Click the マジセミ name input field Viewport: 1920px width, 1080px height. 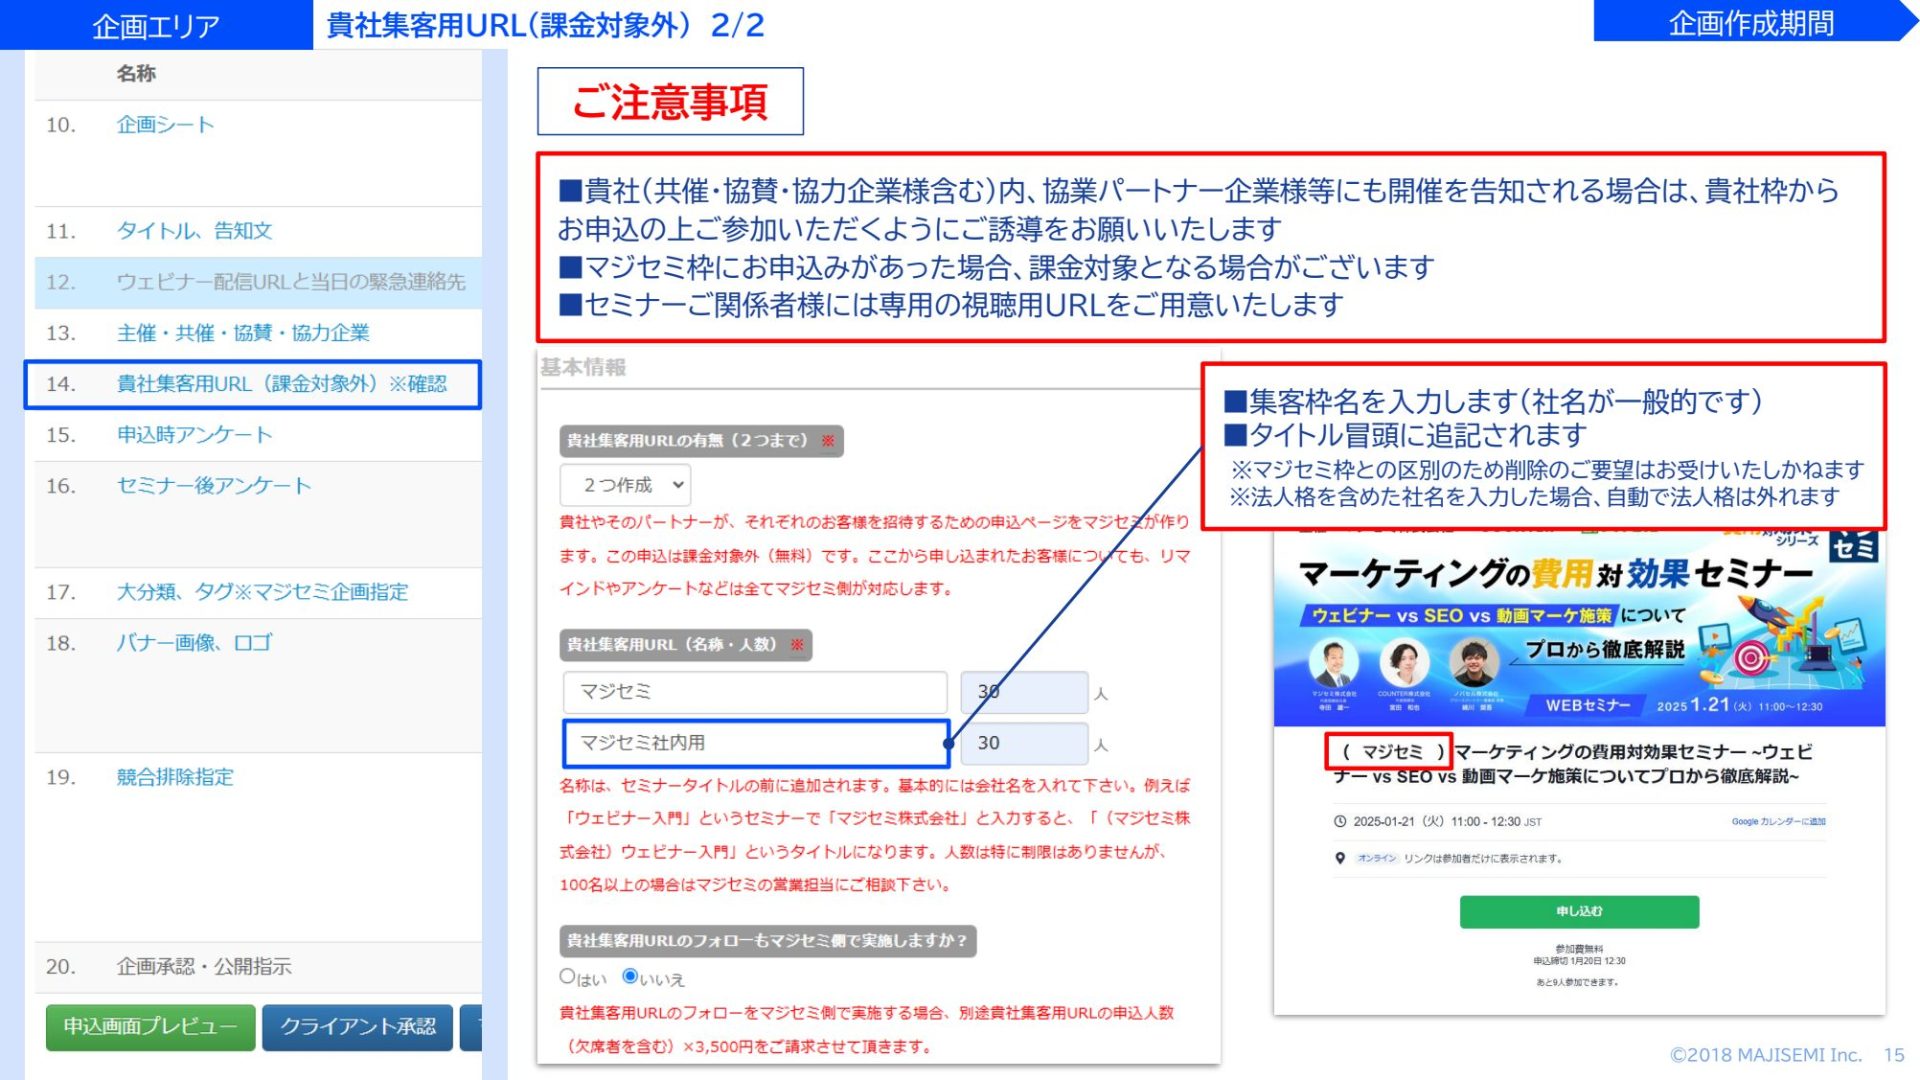click(754, 692)
